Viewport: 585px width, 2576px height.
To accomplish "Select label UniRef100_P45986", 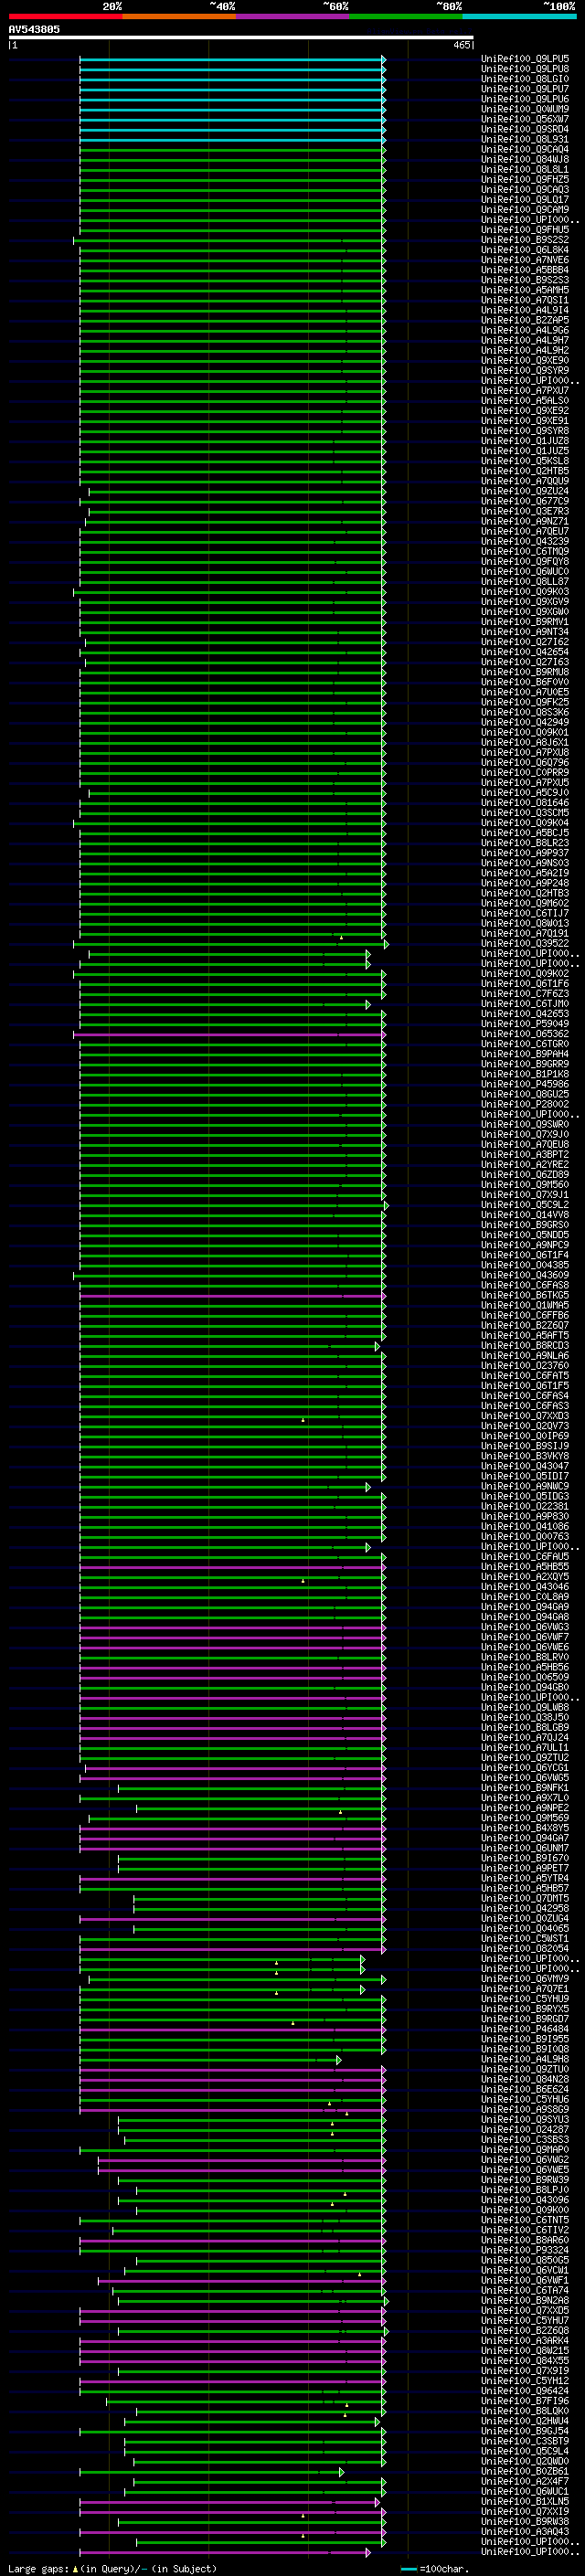I will coord(525,1084).
